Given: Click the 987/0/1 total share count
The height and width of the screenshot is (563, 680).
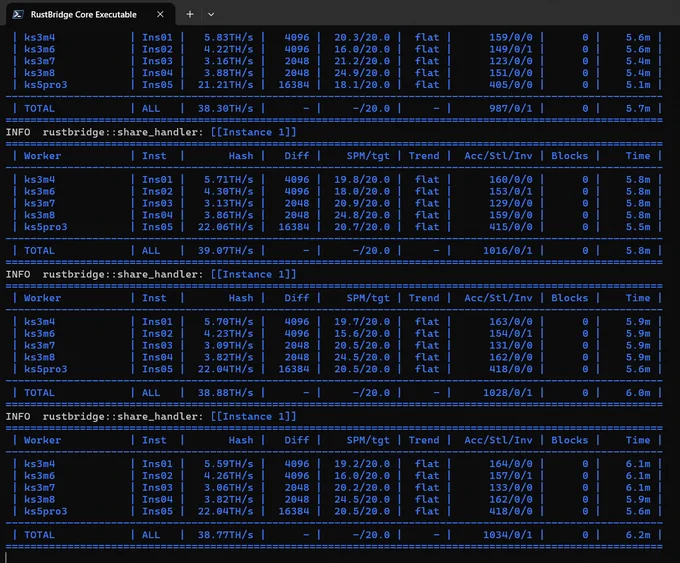Looking at the screenshot, I should point(511,108).
